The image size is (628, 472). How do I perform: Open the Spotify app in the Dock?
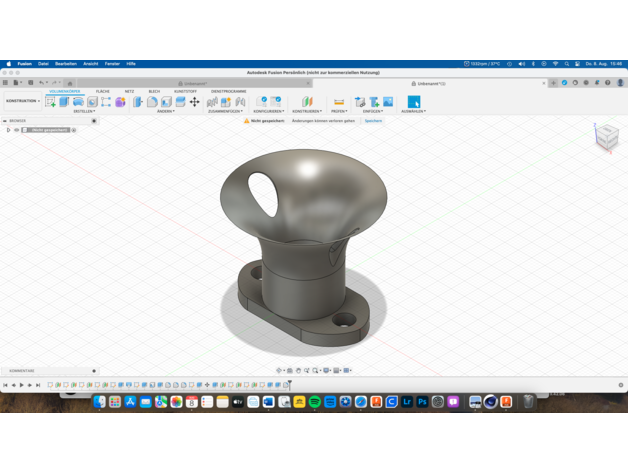click(314, 402)
